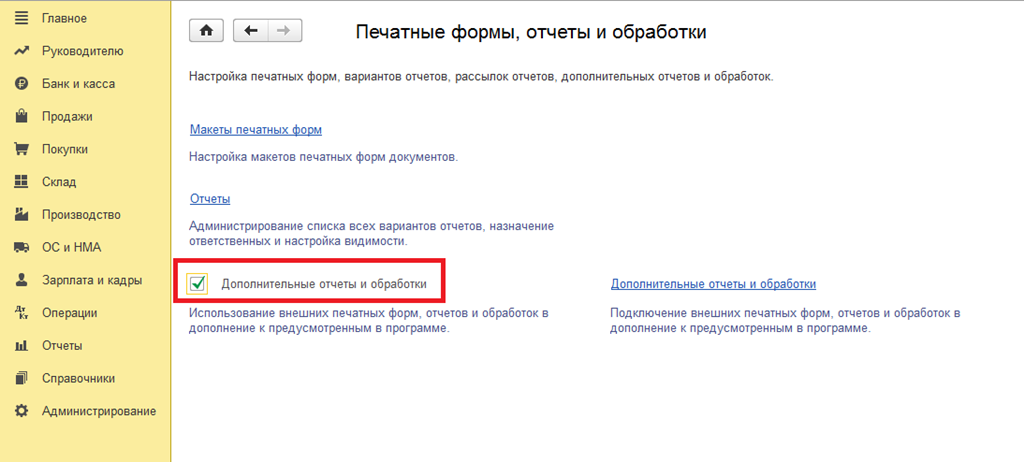This screenshot has height=462, width=1024.
Task: Click the truck icon for ОС и НМА
Action: pyautogui.click(x=22, y=248)
